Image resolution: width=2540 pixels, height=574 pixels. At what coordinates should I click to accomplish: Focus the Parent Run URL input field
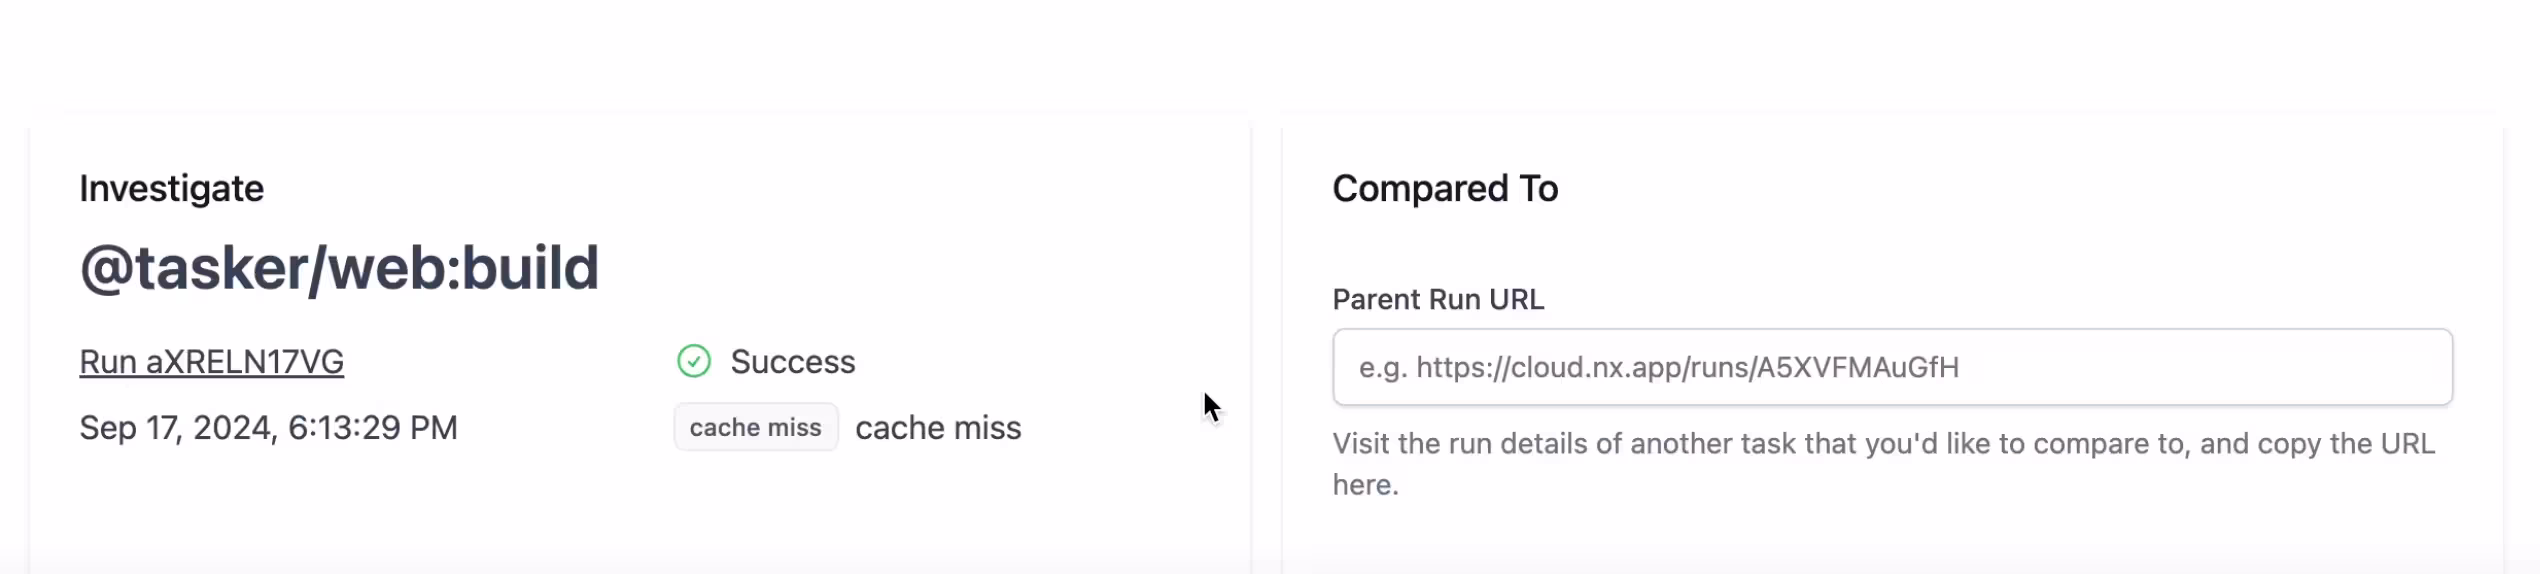coord(1891,367)
